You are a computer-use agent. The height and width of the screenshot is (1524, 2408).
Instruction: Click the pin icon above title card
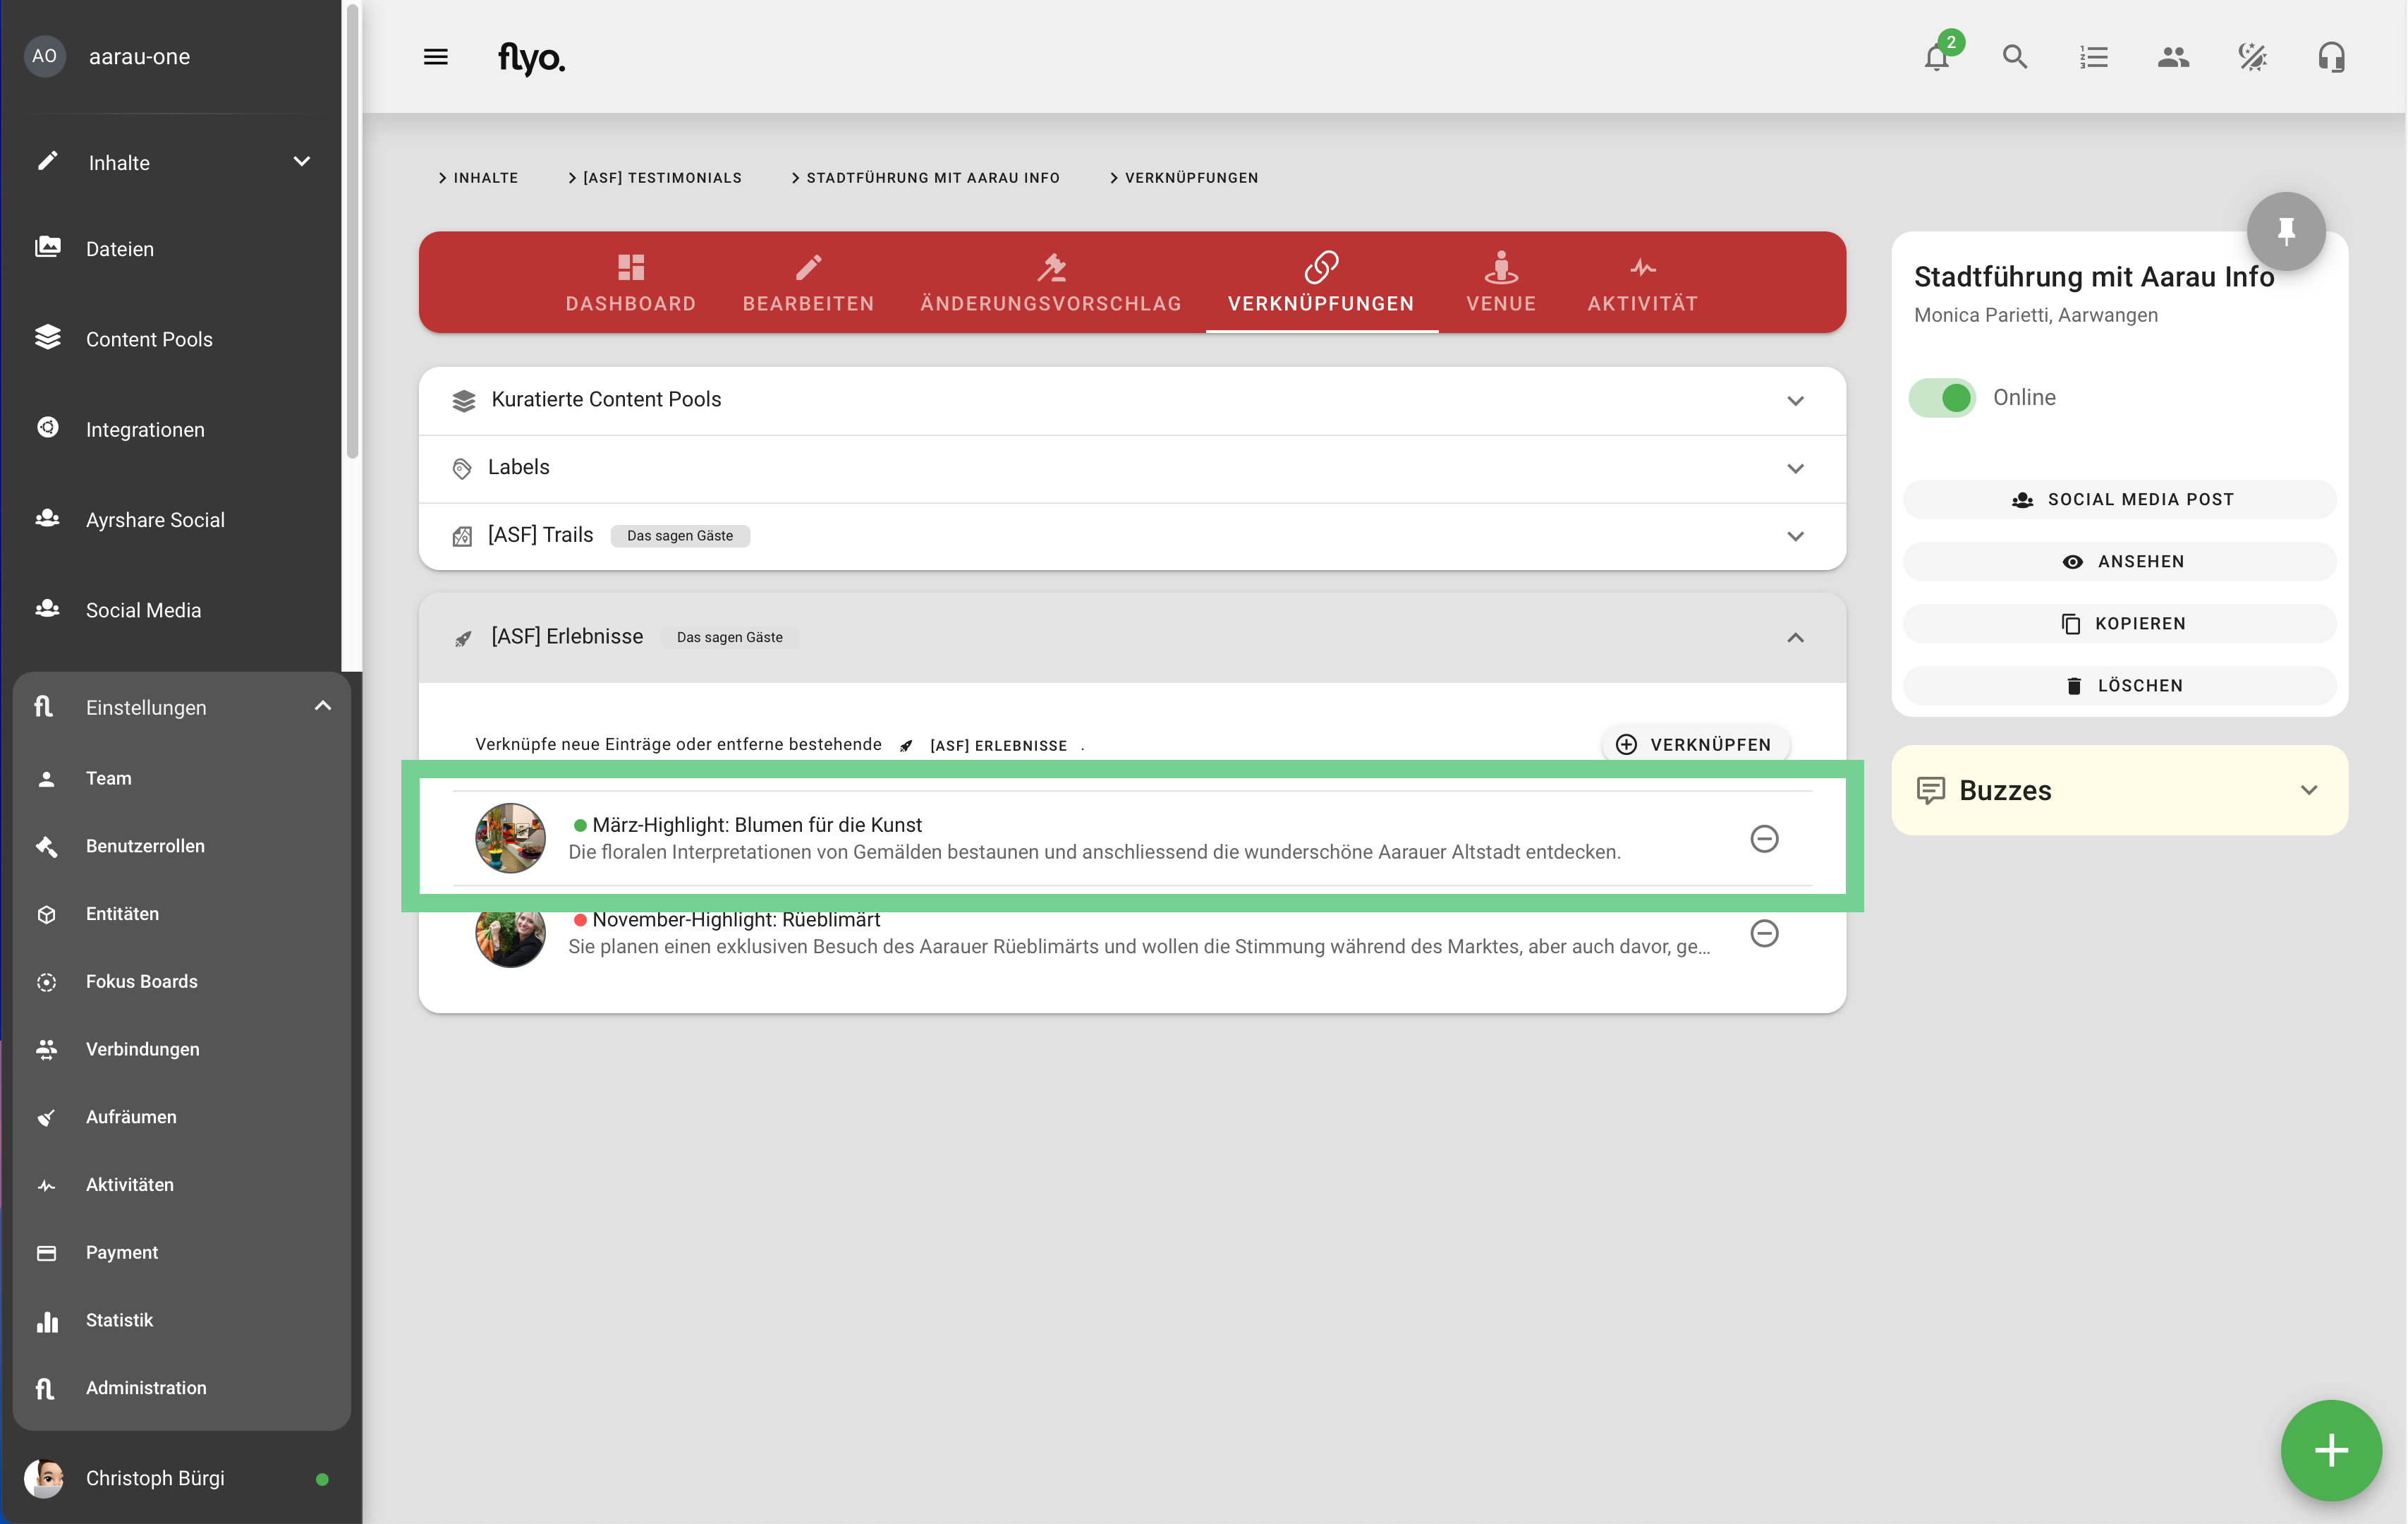click(2285, 231)
